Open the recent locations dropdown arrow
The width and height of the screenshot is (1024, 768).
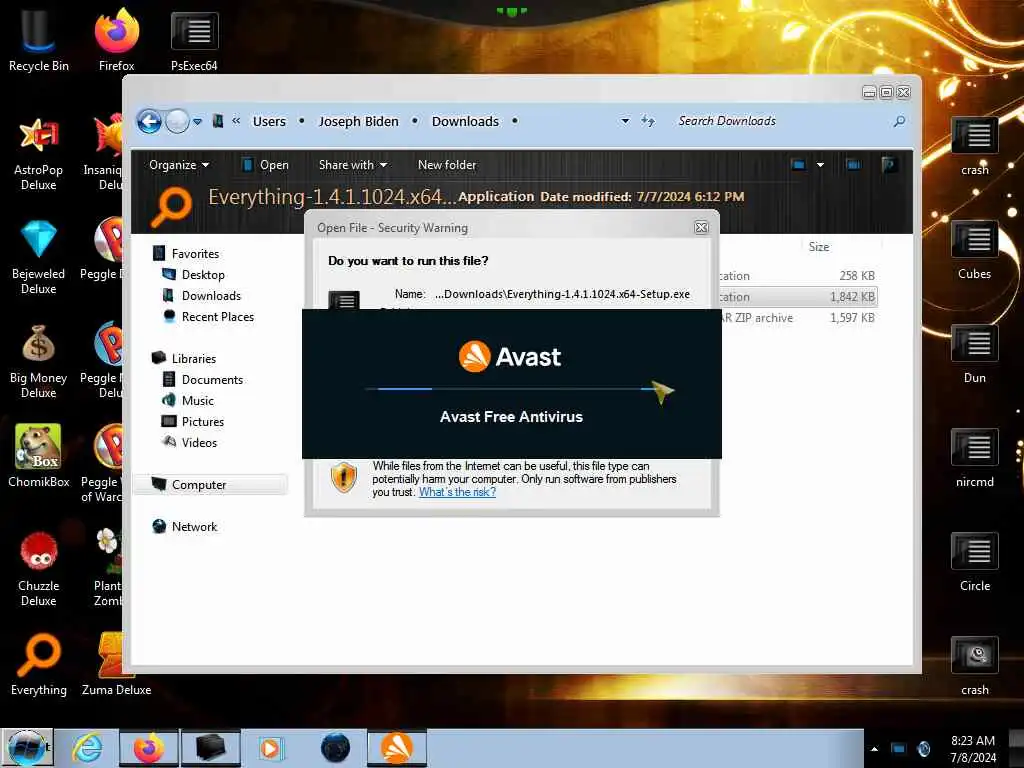197,121
